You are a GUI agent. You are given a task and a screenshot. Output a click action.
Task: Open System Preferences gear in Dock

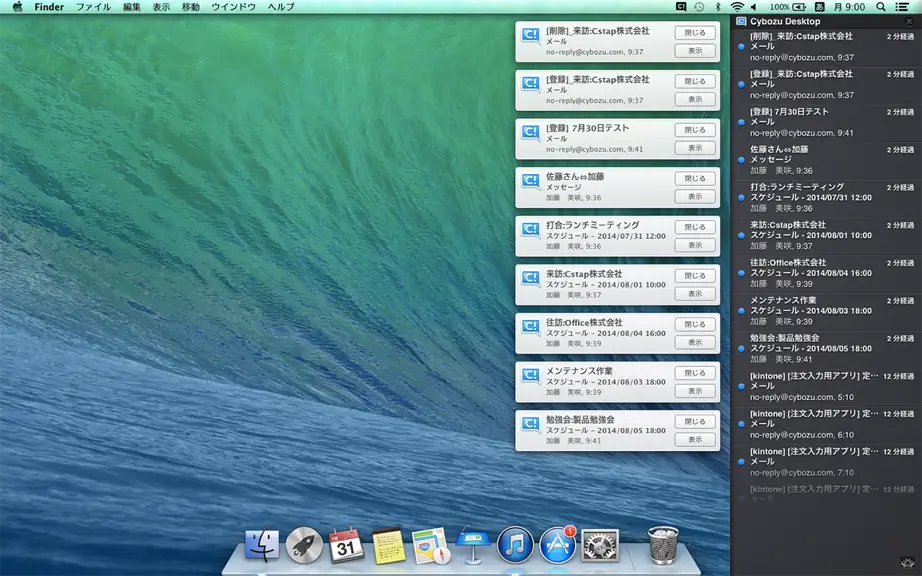(x=600, y=545)
